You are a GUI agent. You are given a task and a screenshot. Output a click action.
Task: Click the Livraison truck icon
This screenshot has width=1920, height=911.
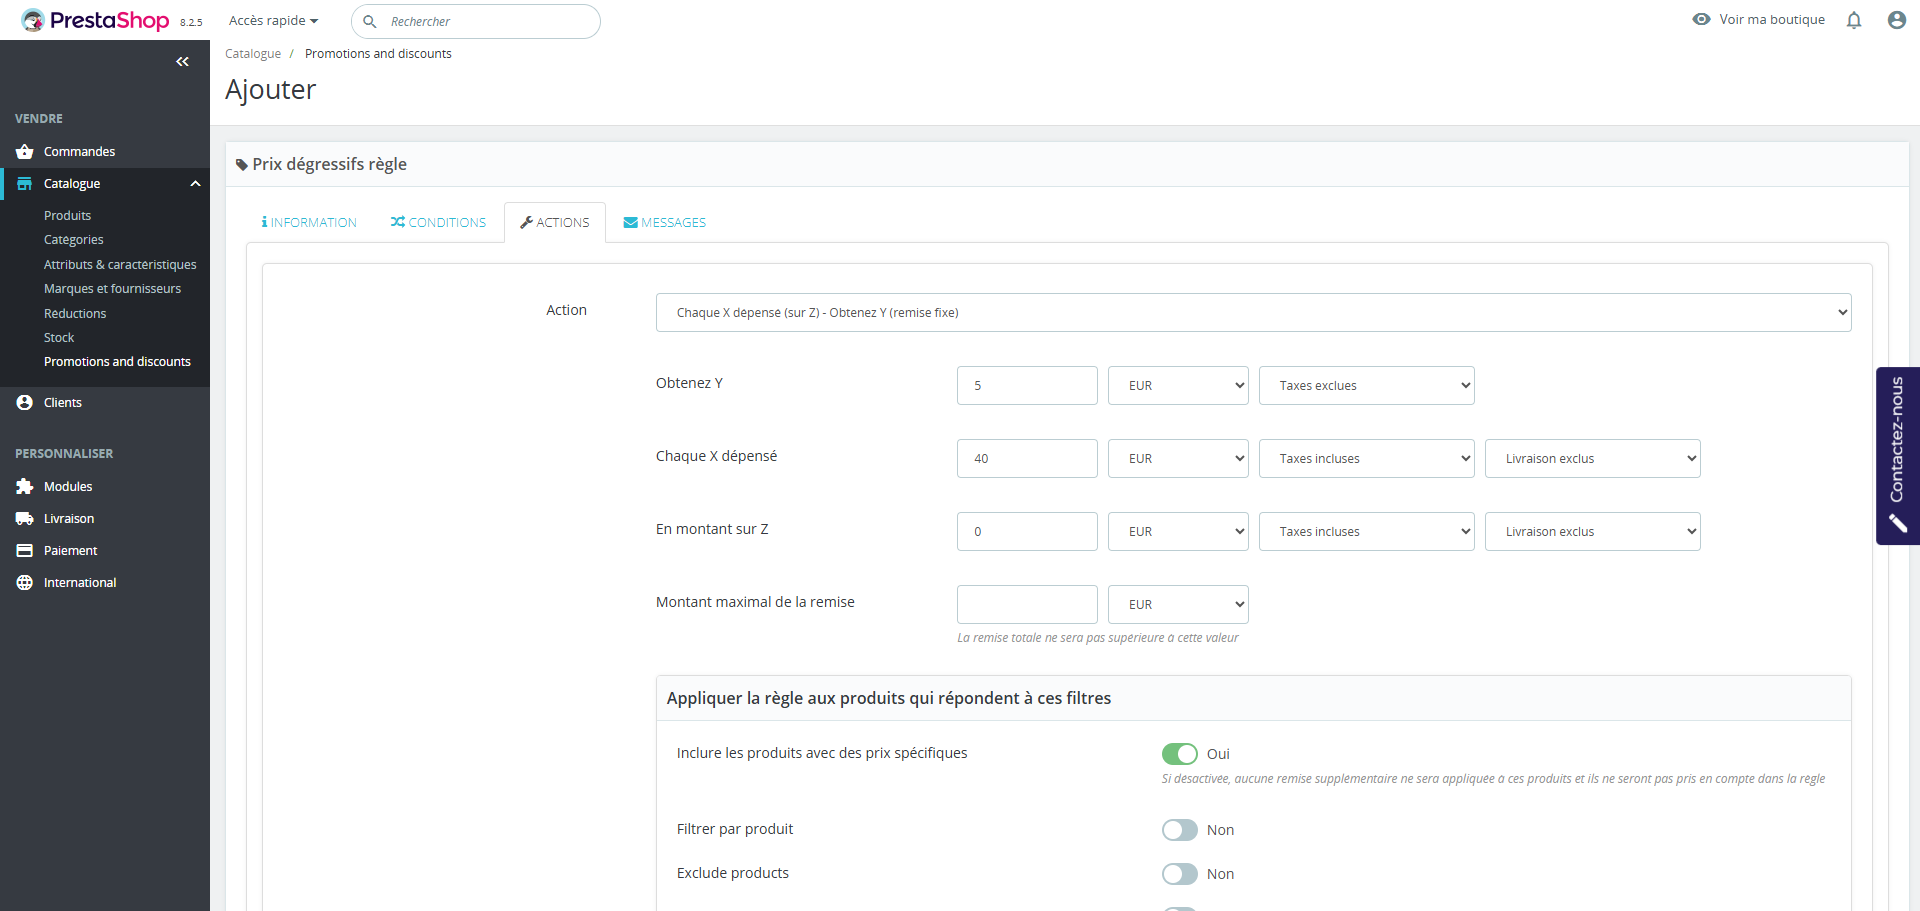[x=25, y=519]
